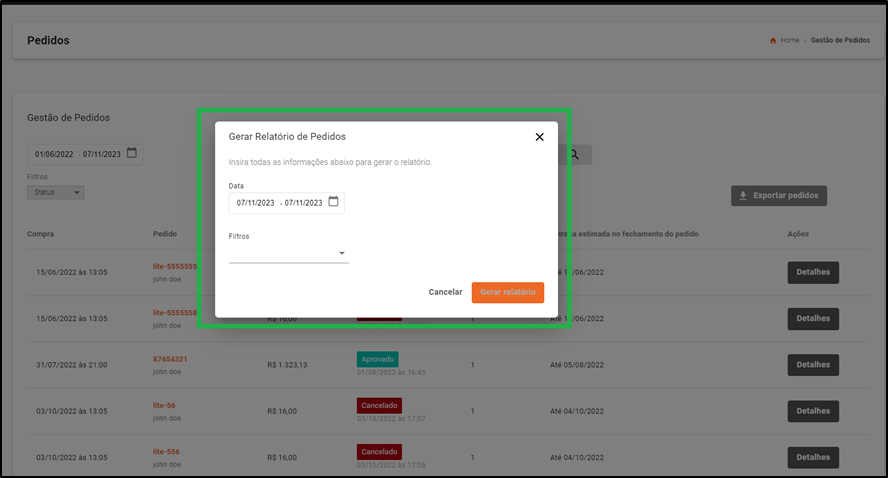This screenshot has width=888, height=478.
Task: Open order link lite-556
Action: (166, 452)
